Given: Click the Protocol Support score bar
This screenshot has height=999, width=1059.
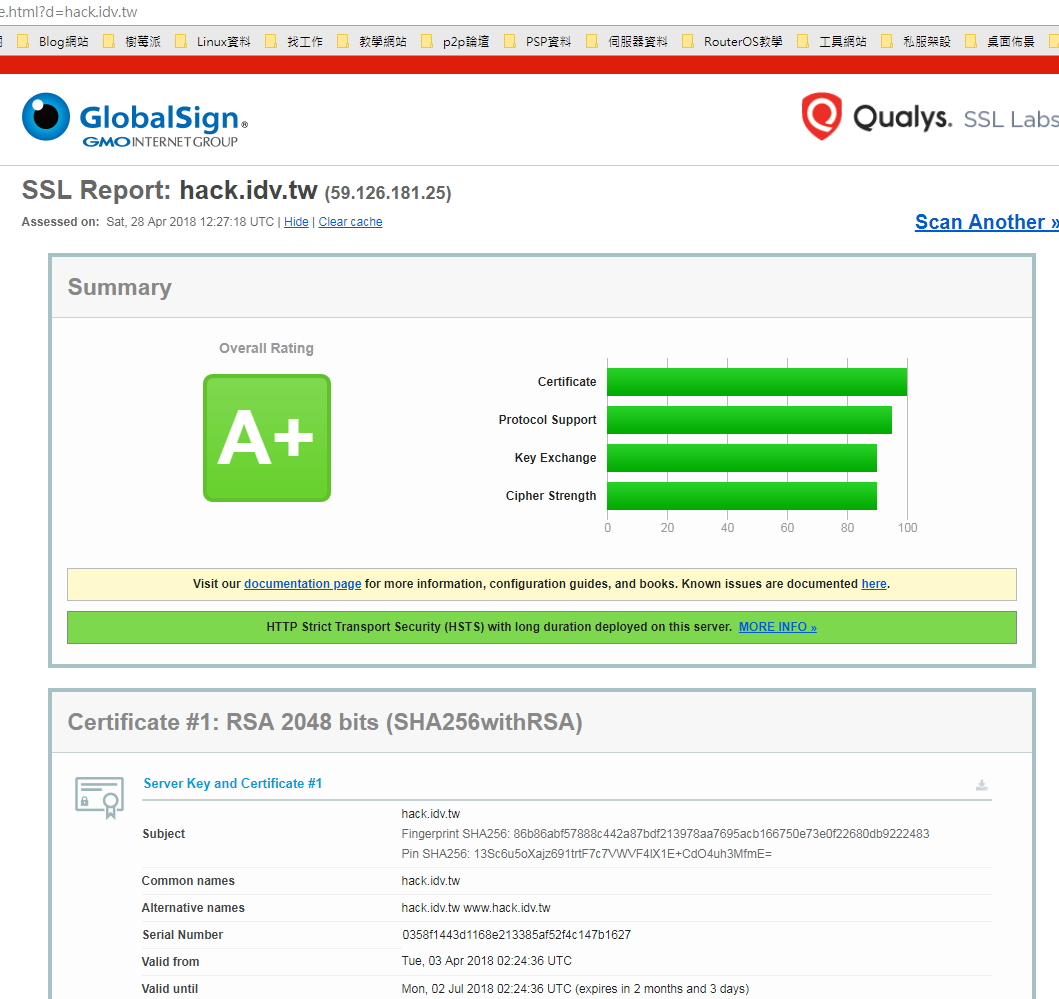Looking at the screenshot, I should (750, 420).
